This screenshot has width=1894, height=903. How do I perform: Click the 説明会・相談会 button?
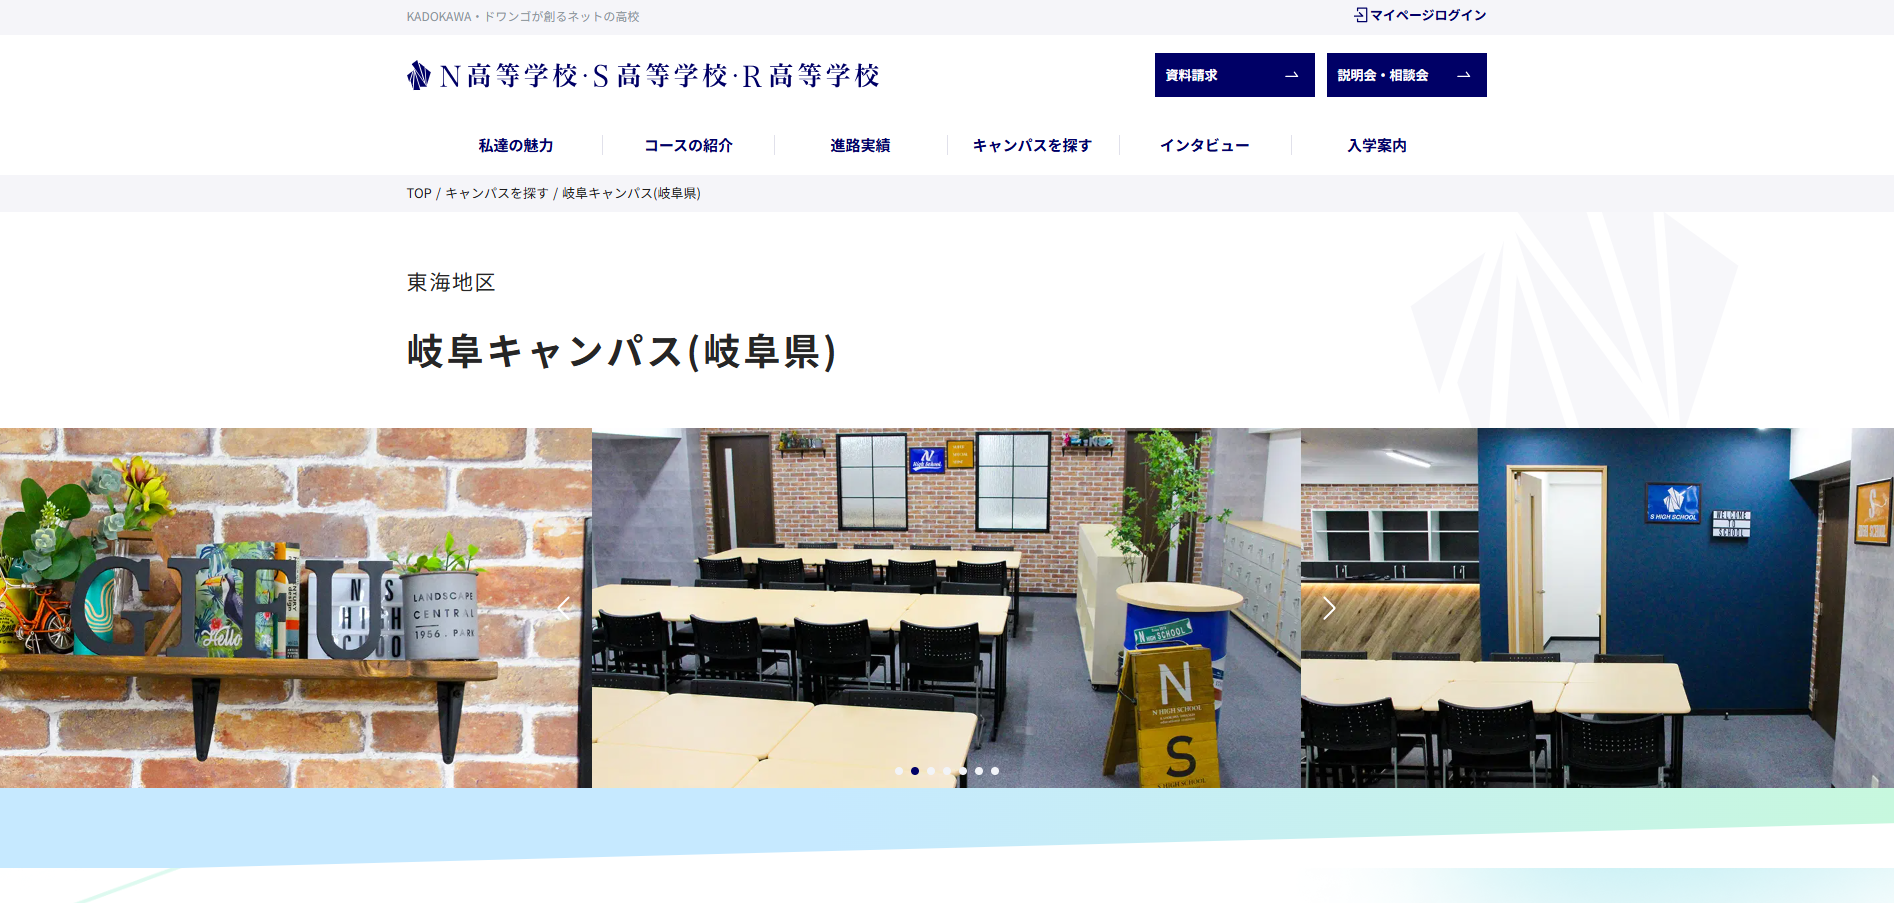click(x=1407, y=75)
